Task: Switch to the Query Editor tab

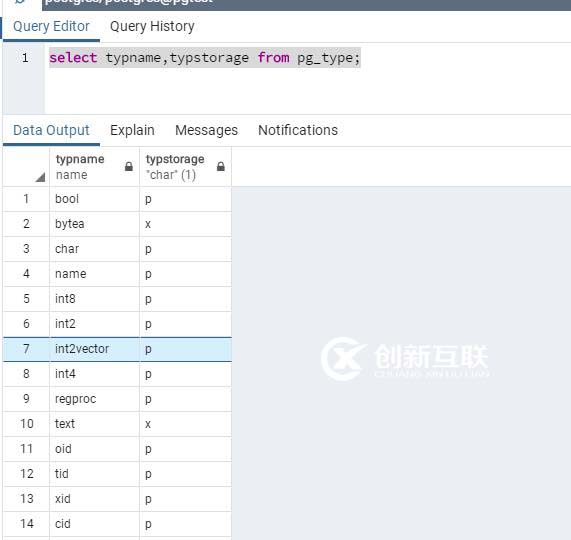Action: (x=51, y=27)
